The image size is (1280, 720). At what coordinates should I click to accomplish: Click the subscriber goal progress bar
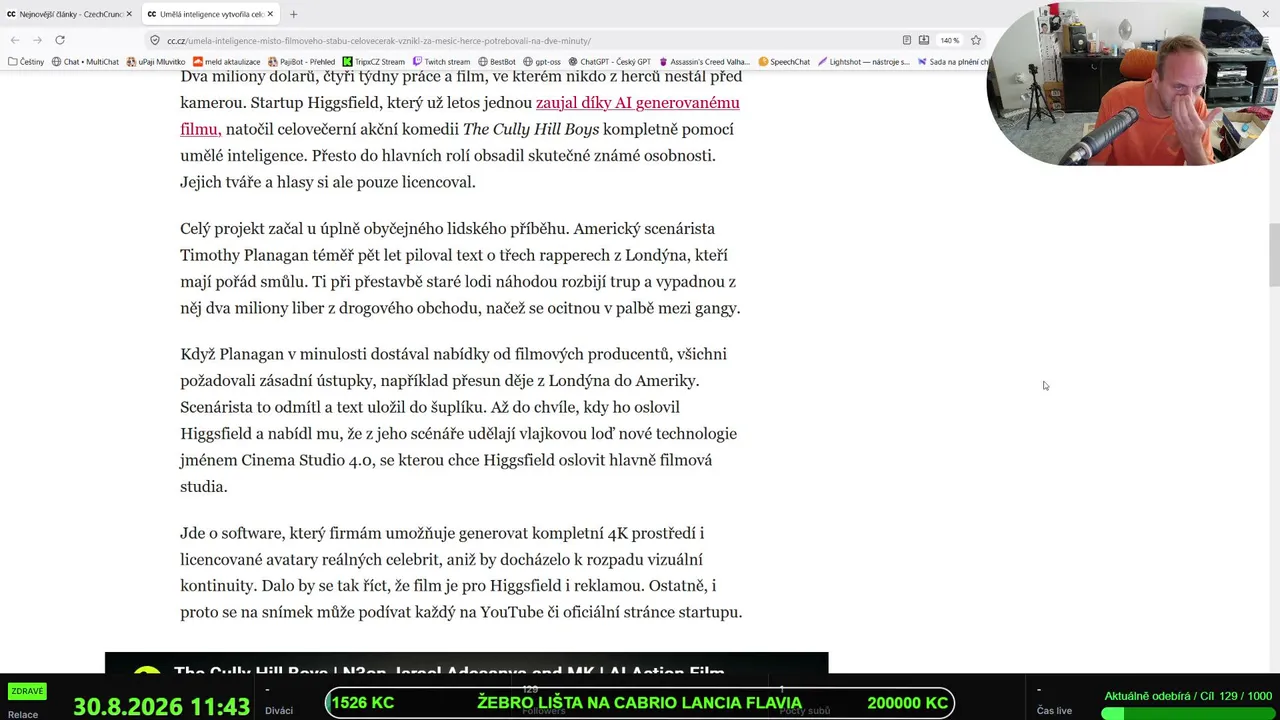click(x=1186, y=713)
